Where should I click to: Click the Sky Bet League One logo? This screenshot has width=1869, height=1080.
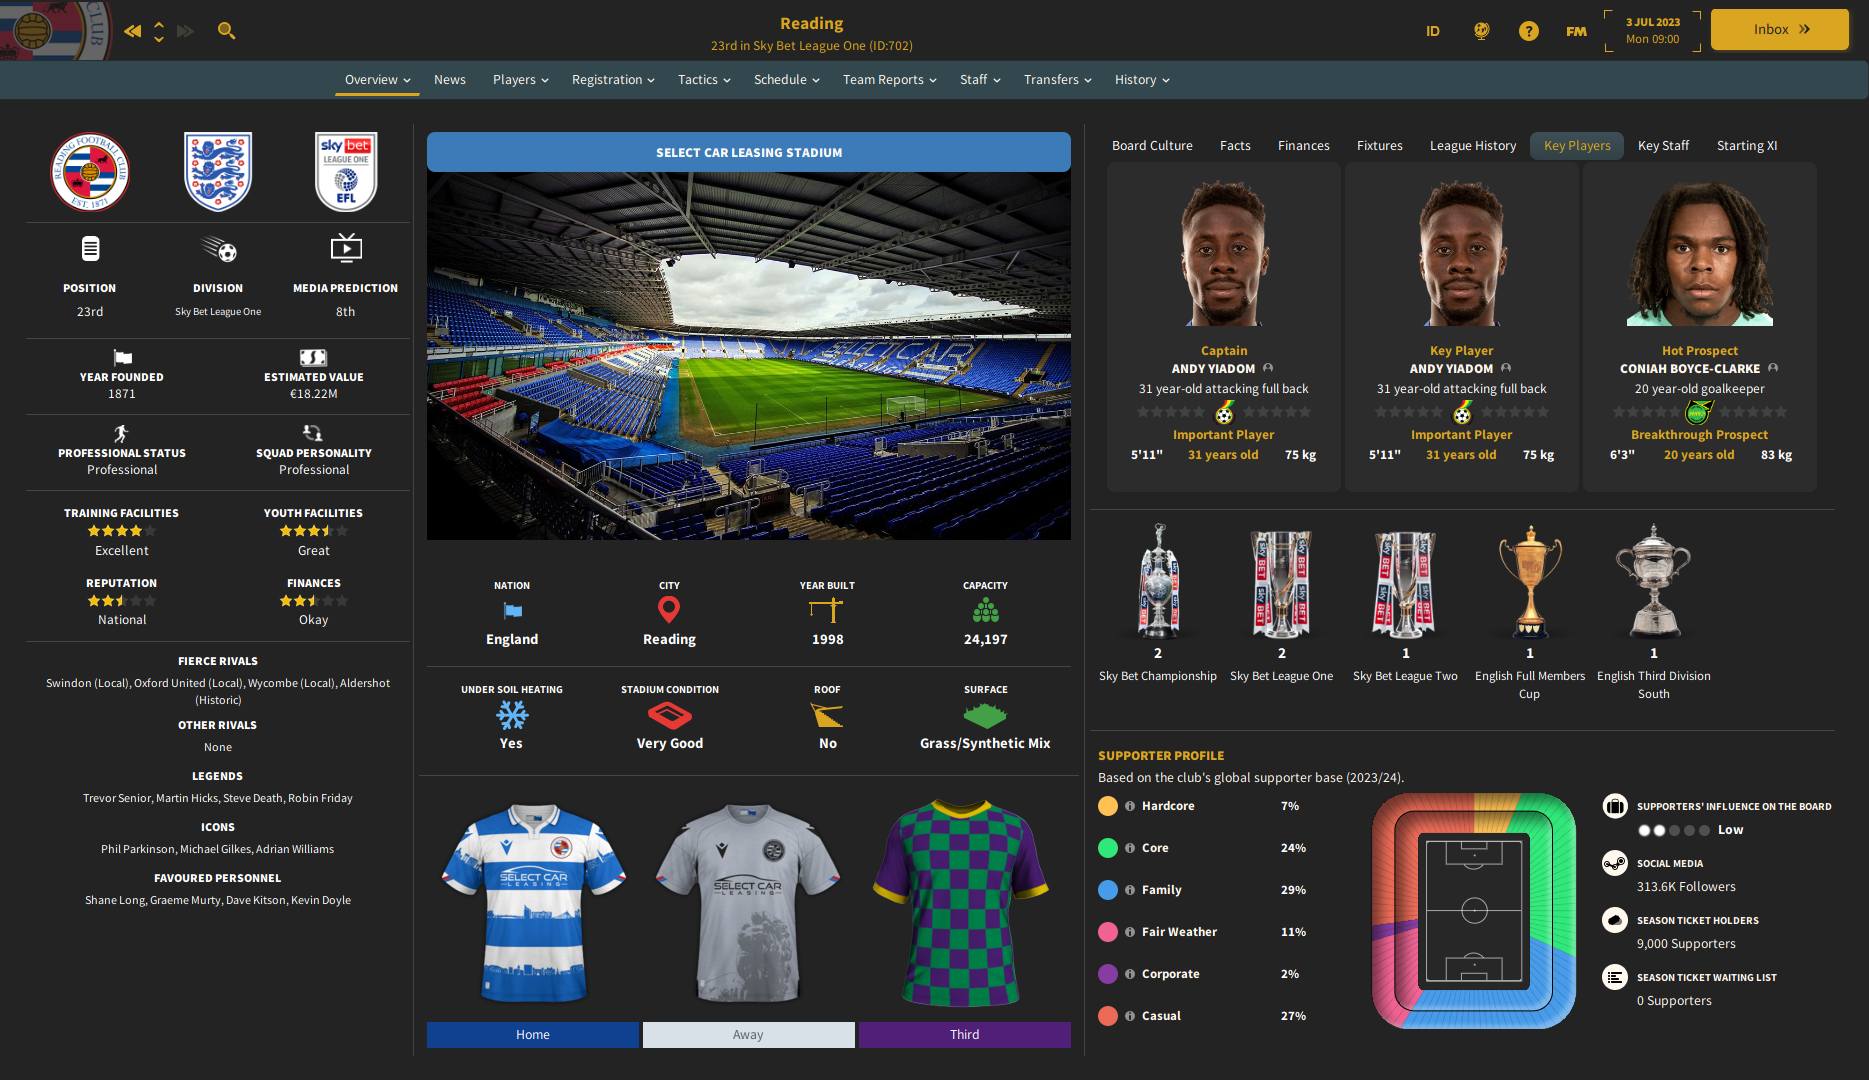coord(346,171)
